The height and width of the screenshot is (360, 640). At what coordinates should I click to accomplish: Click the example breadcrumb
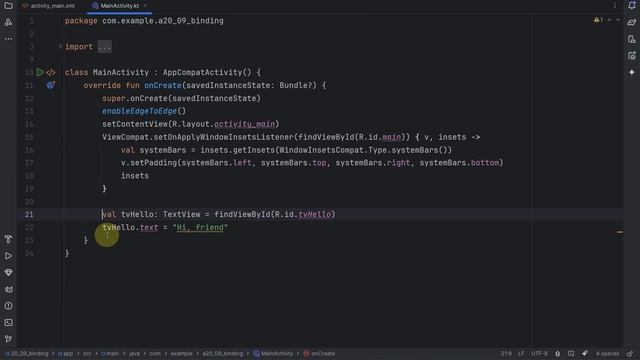click(181, 353)
